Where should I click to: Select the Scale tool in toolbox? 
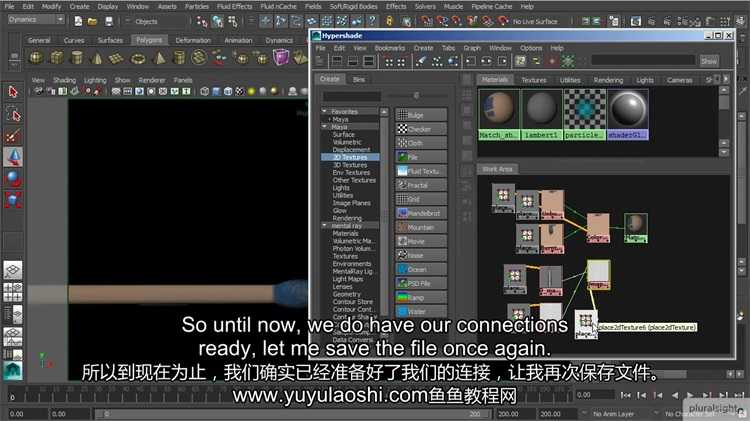(13, 199)
